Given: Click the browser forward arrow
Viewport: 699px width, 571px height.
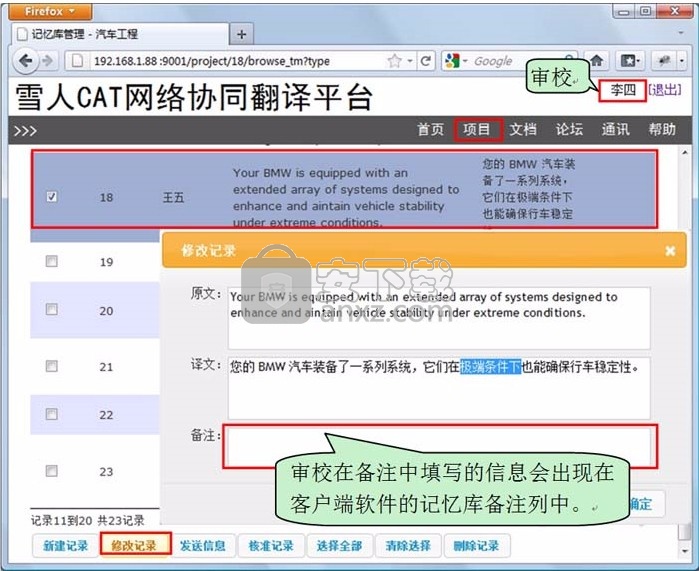Looking at the screenshot, I should tap(48, 61).
